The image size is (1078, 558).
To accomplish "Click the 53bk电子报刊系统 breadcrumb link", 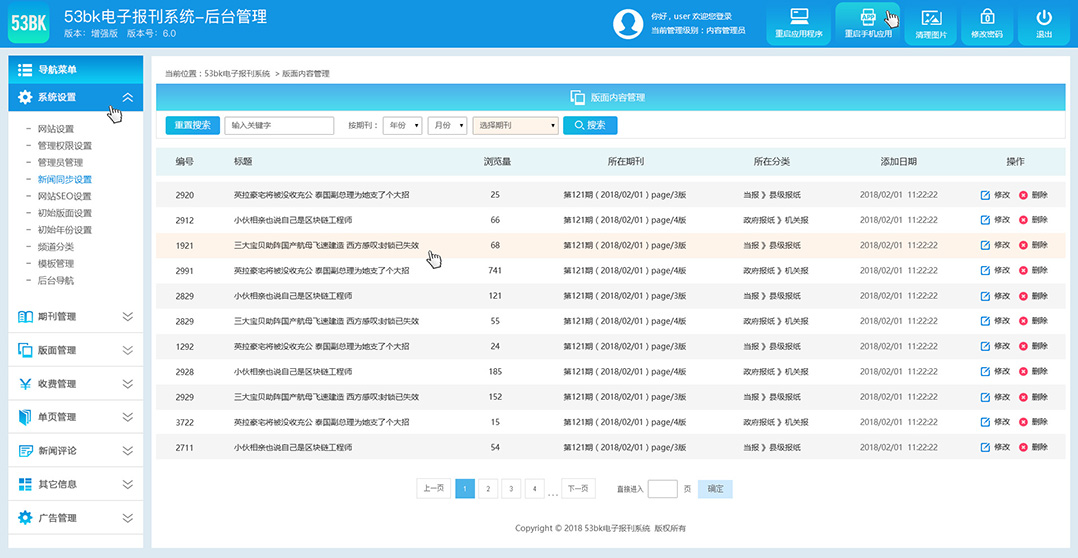I will 237,74.
